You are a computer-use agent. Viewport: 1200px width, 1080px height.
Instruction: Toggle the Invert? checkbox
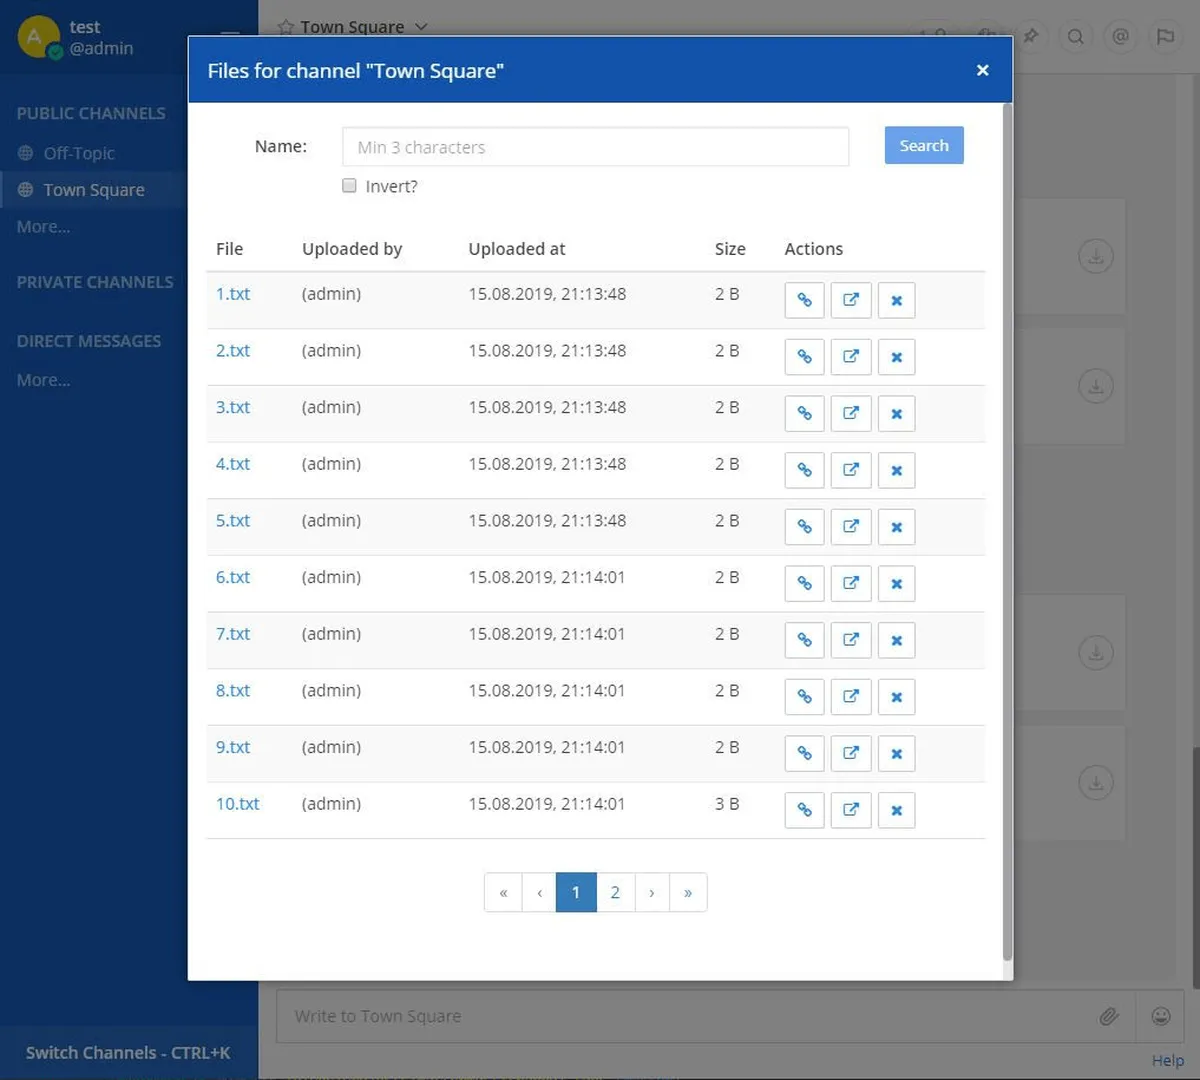349,185
